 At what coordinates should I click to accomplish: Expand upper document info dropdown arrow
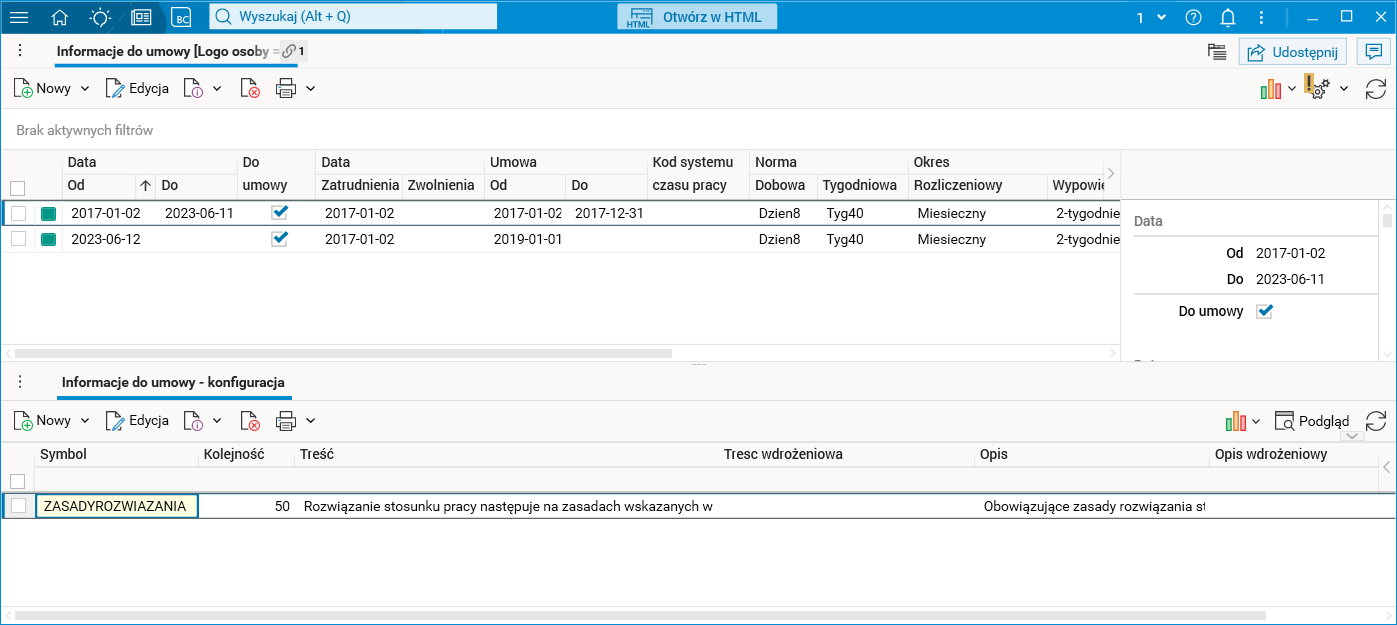[217, 88]
